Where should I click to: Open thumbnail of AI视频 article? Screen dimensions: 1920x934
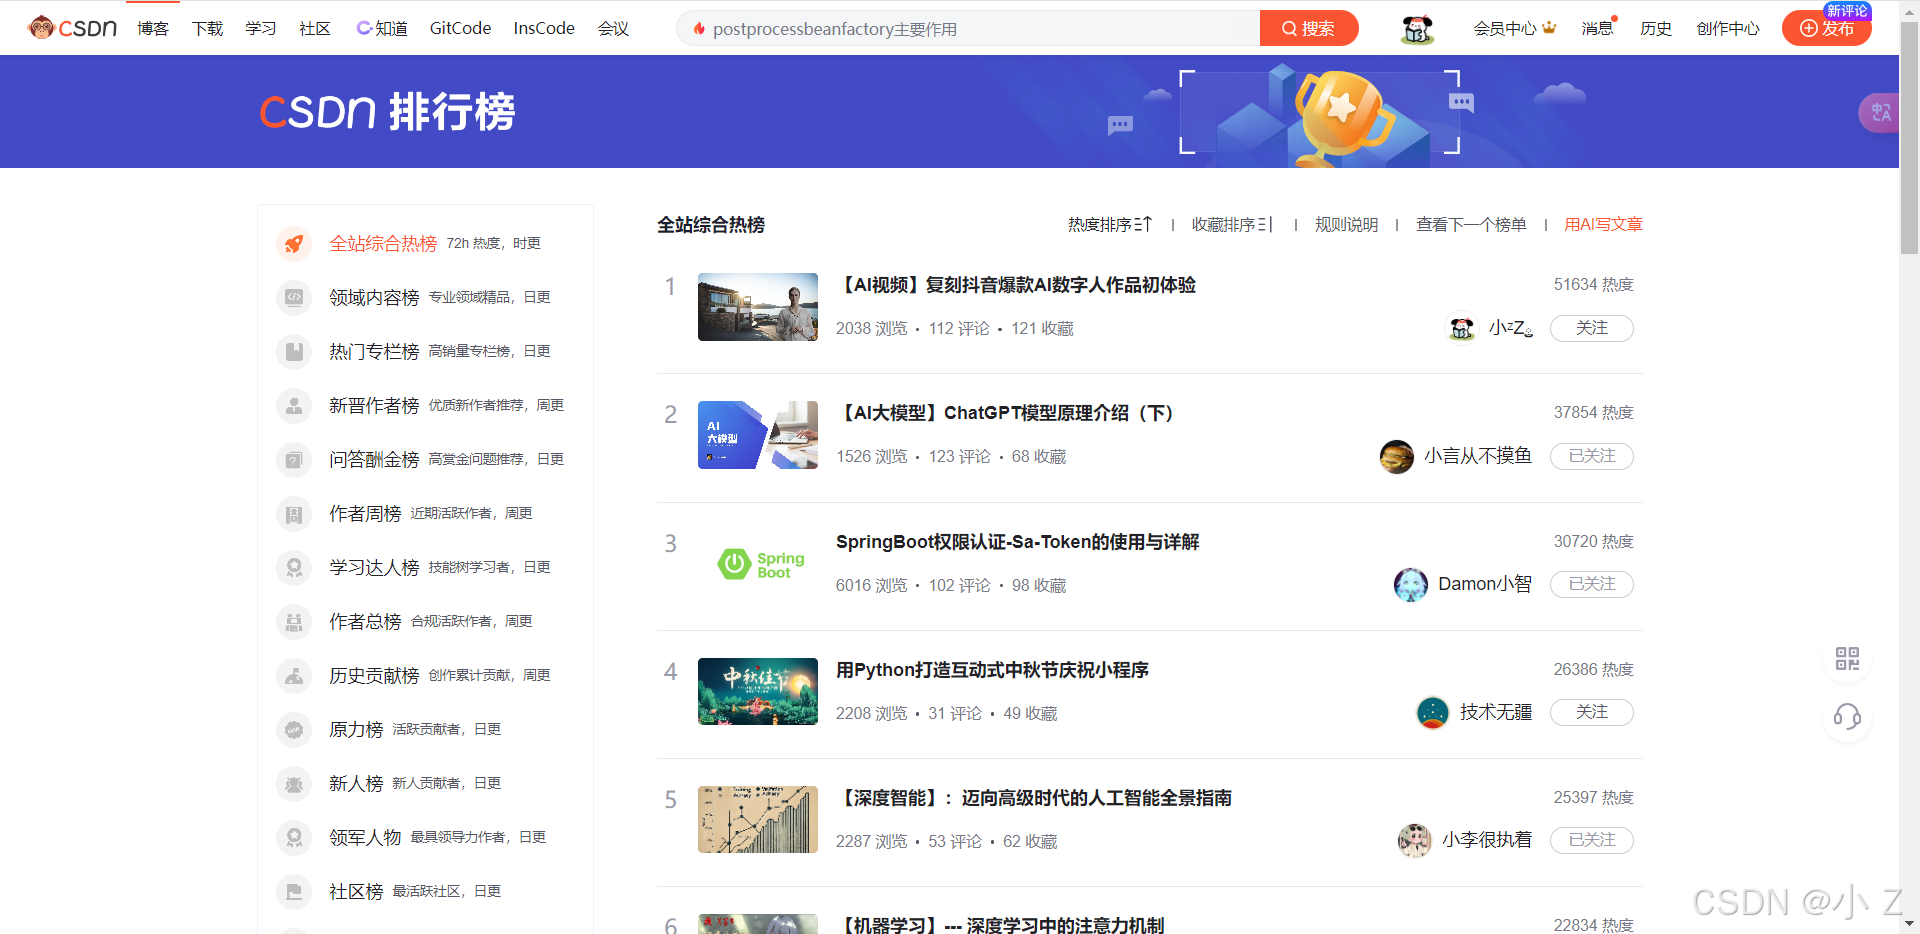click(x=758, y=307)
